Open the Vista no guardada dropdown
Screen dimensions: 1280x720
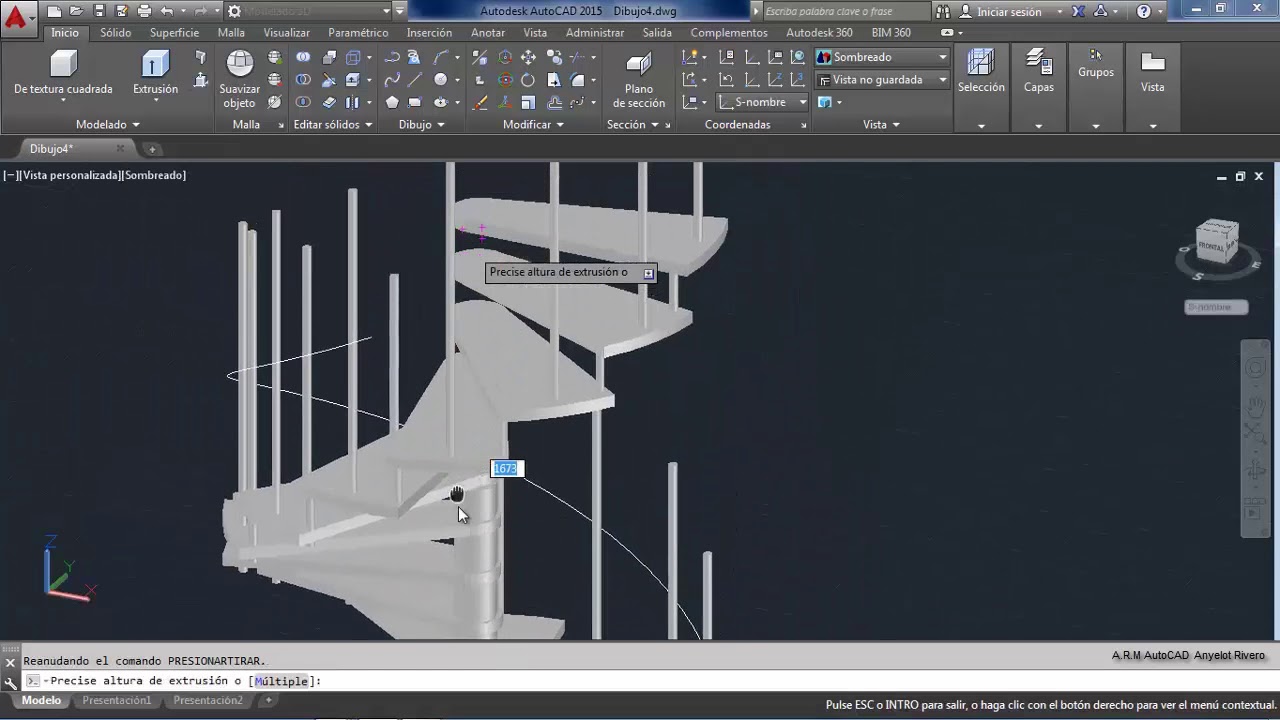point(881,80)
